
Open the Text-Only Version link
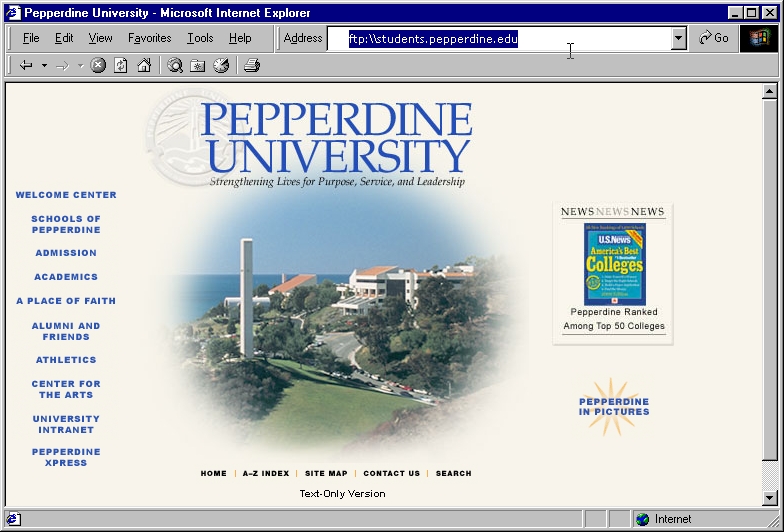click(342, 494)
